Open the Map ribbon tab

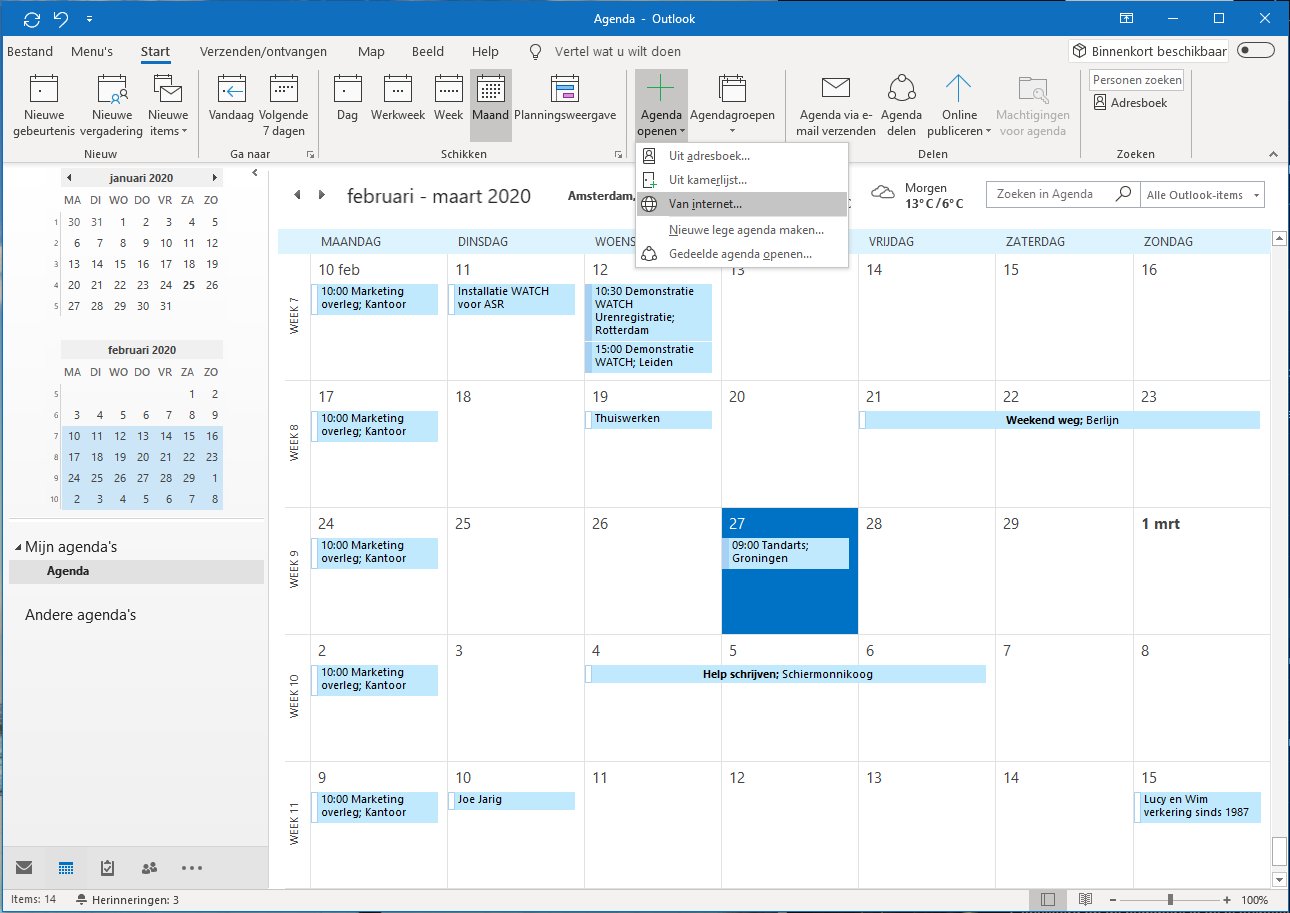click(x=371, y=51)
